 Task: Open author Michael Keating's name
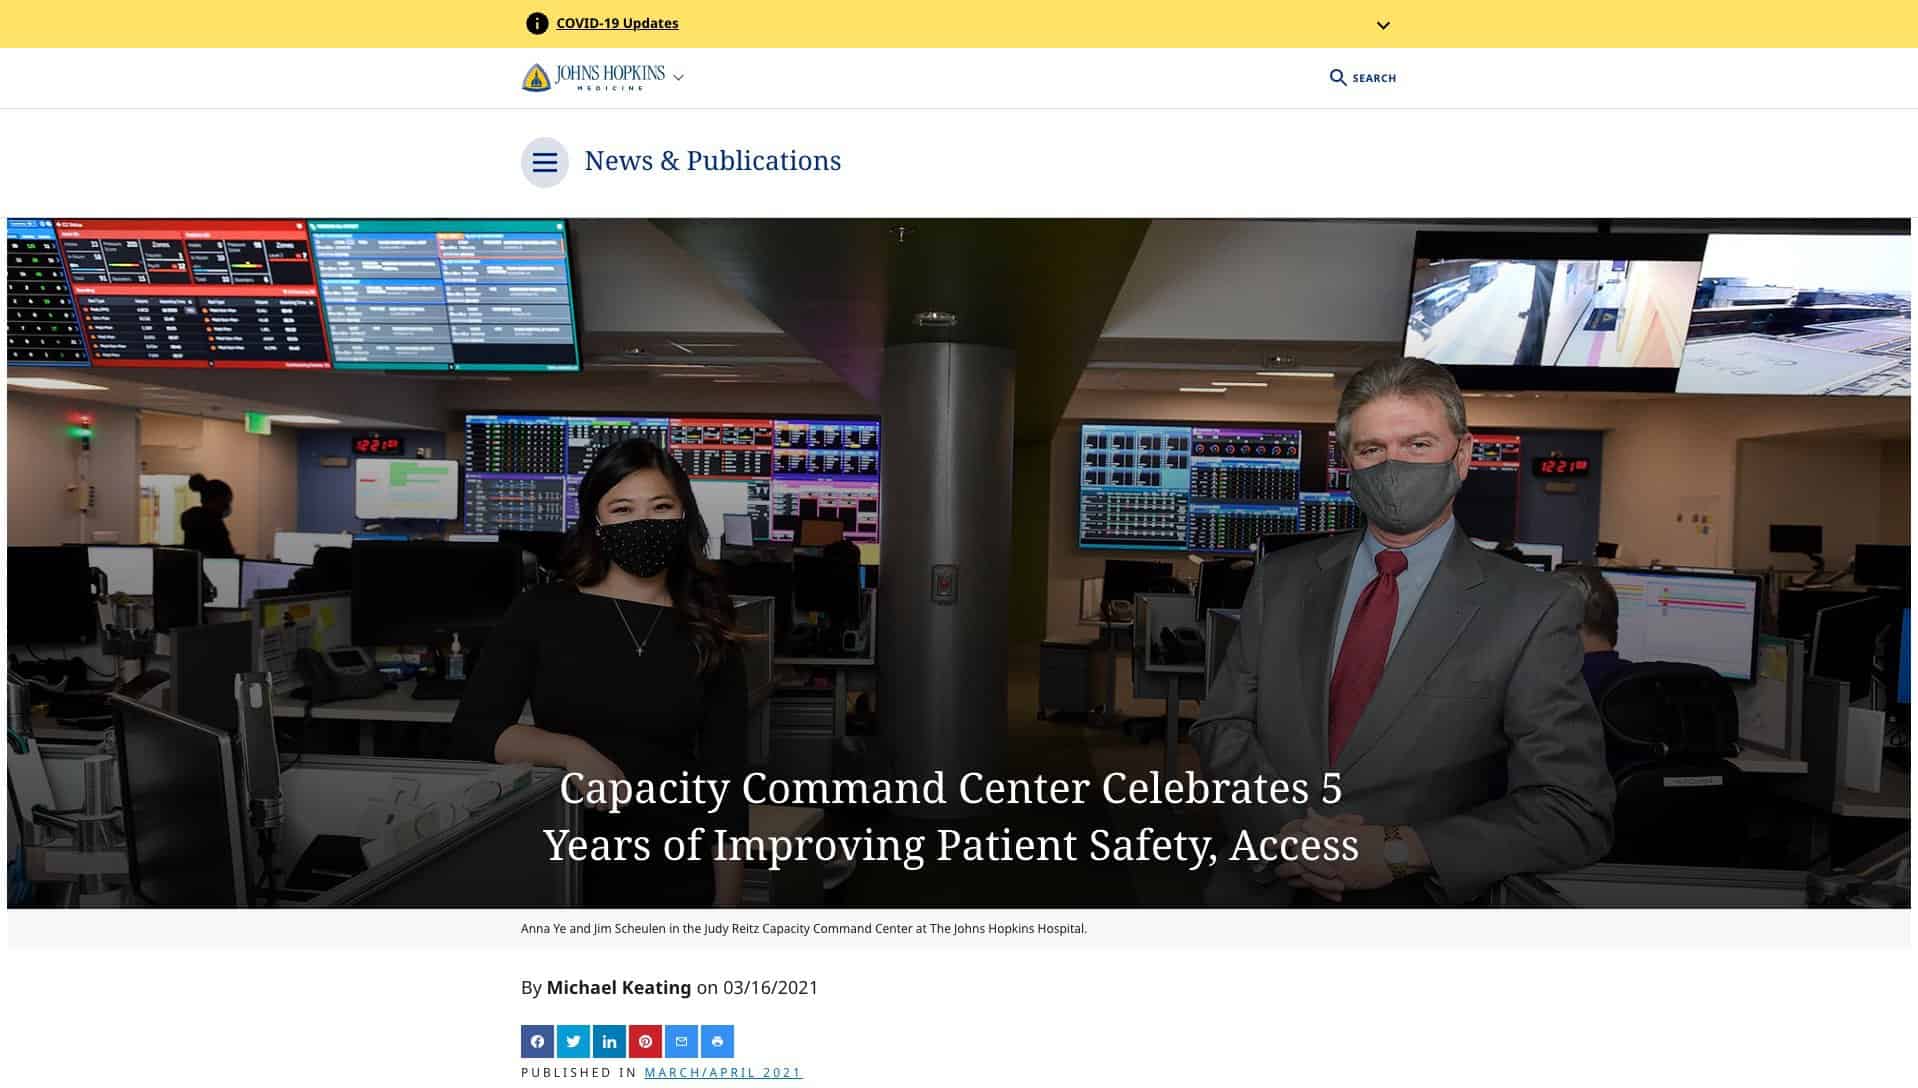click(x=619, y=987)
